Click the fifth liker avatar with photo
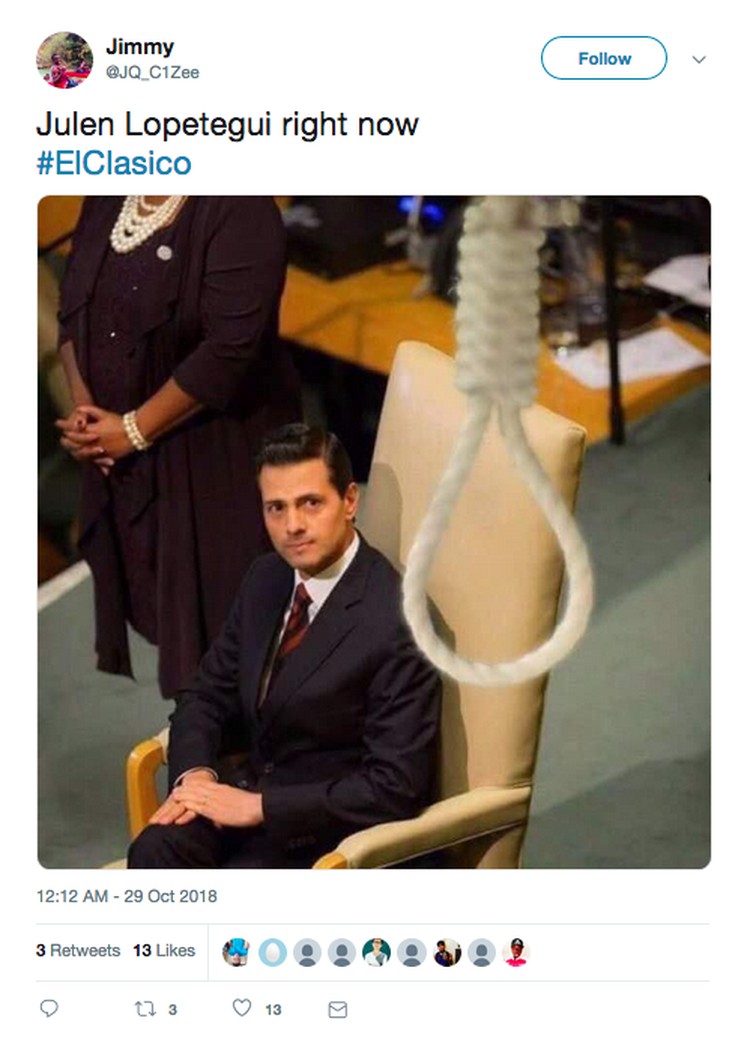The image size is (750, 1045). pyautogui.click(x=377, y=952)
